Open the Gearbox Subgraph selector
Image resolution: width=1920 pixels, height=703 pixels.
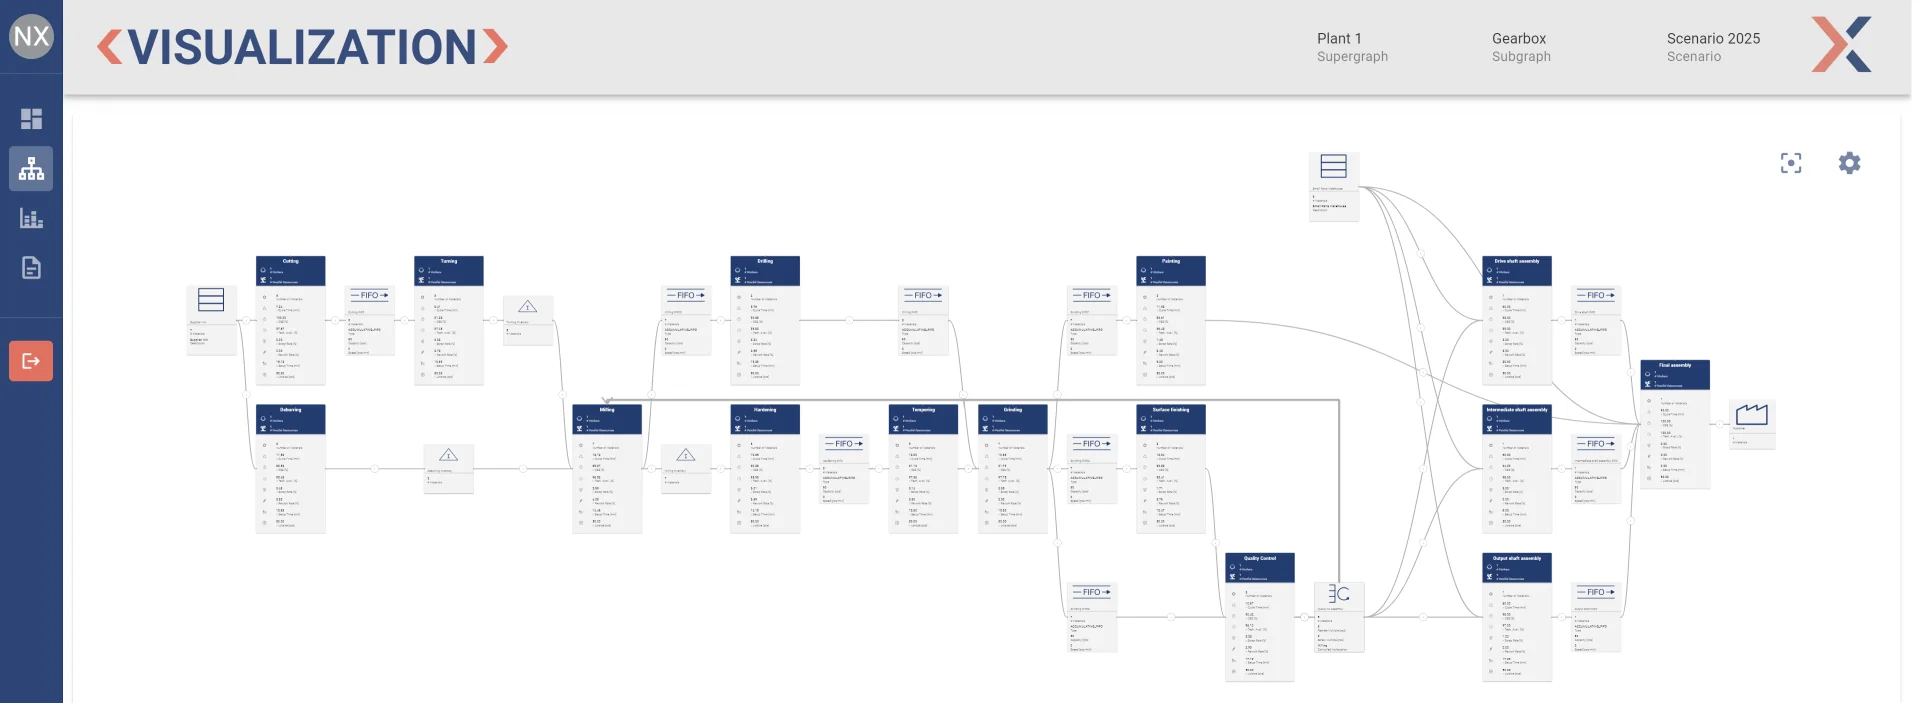click(x=1520, y=47)
